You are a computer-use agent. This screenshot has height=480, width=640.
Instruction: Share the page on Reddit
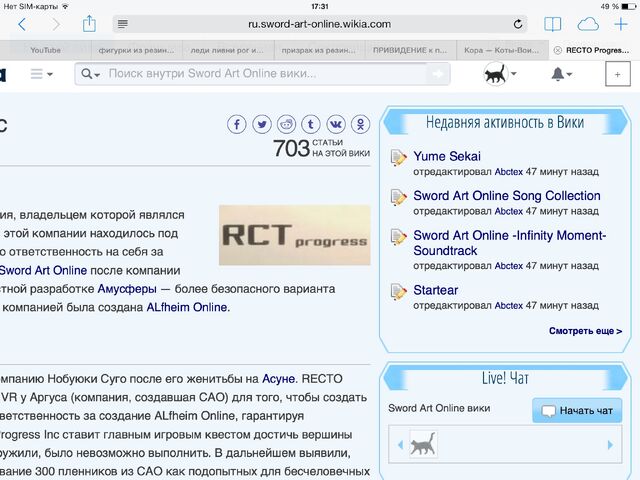click(x=287, y=124)
